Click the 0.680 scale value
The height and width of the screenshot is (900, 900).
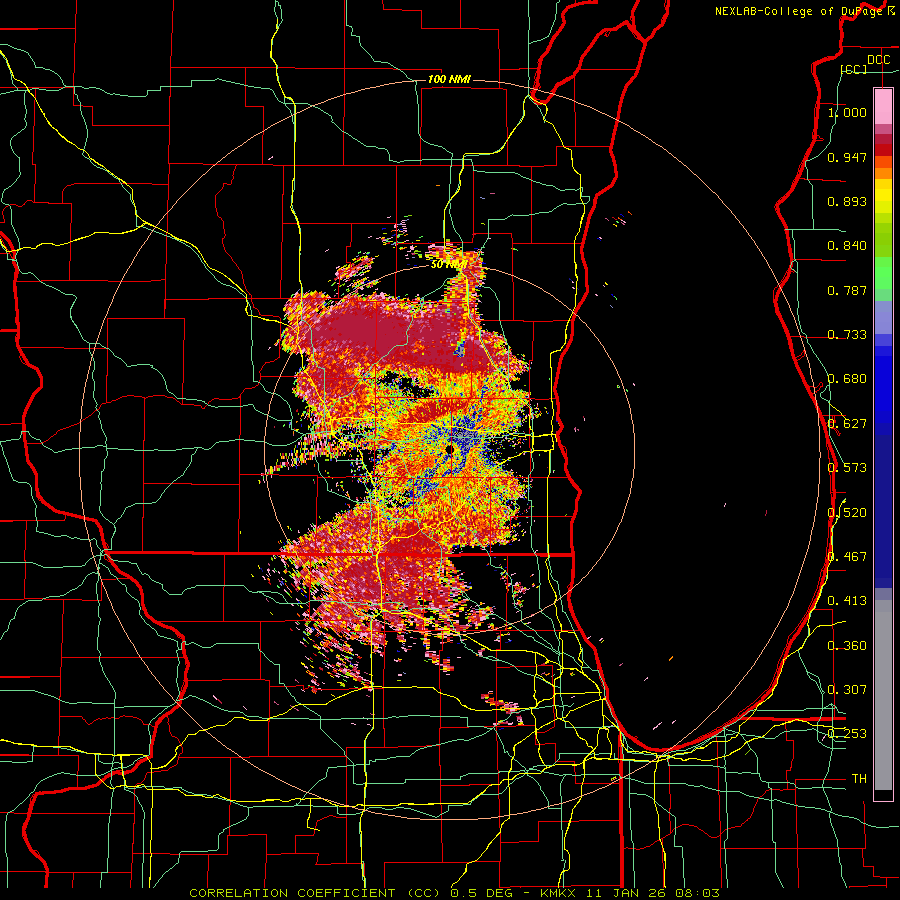pos(847,379)
